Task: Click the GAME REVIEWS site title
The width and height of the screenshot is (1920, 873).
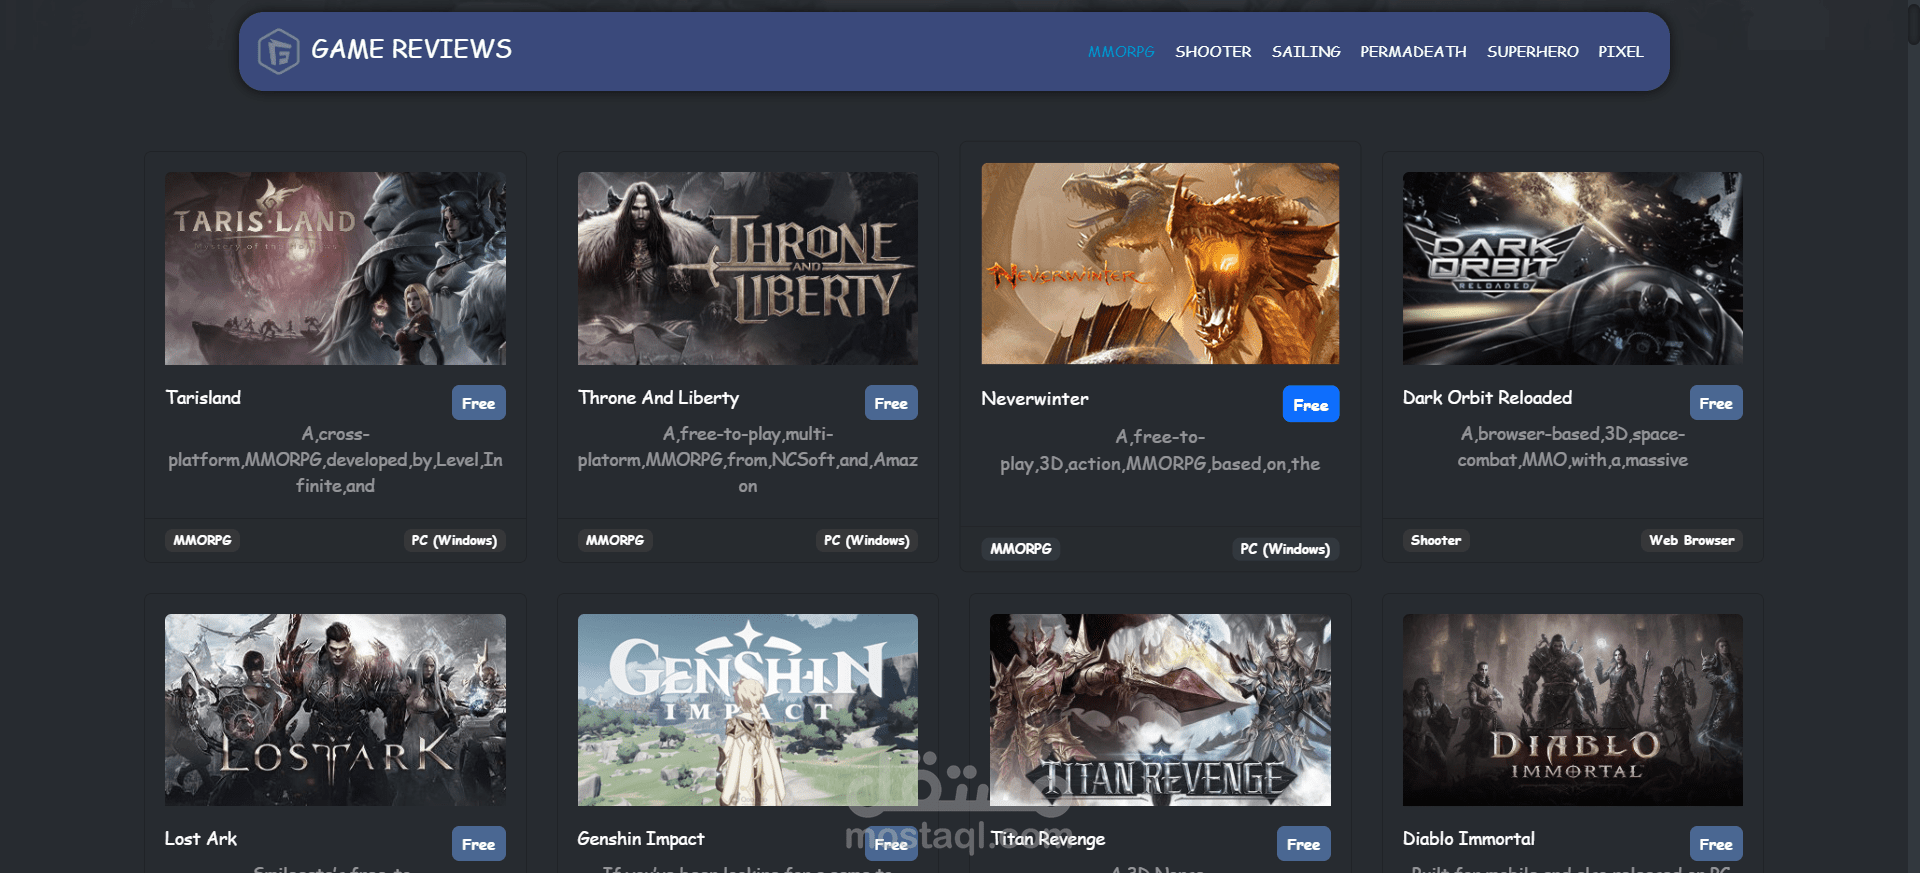Action: tap(411, 49)
